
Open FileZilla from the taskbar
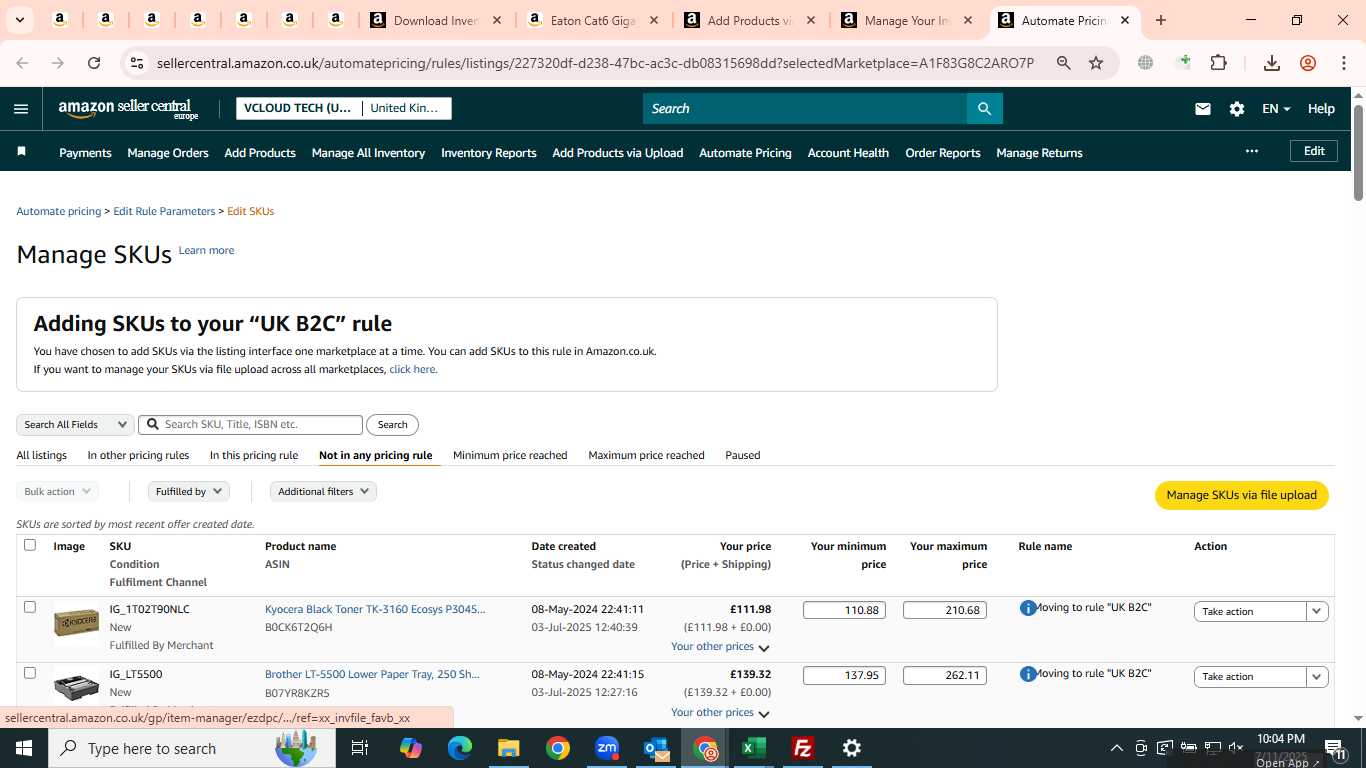802,748
